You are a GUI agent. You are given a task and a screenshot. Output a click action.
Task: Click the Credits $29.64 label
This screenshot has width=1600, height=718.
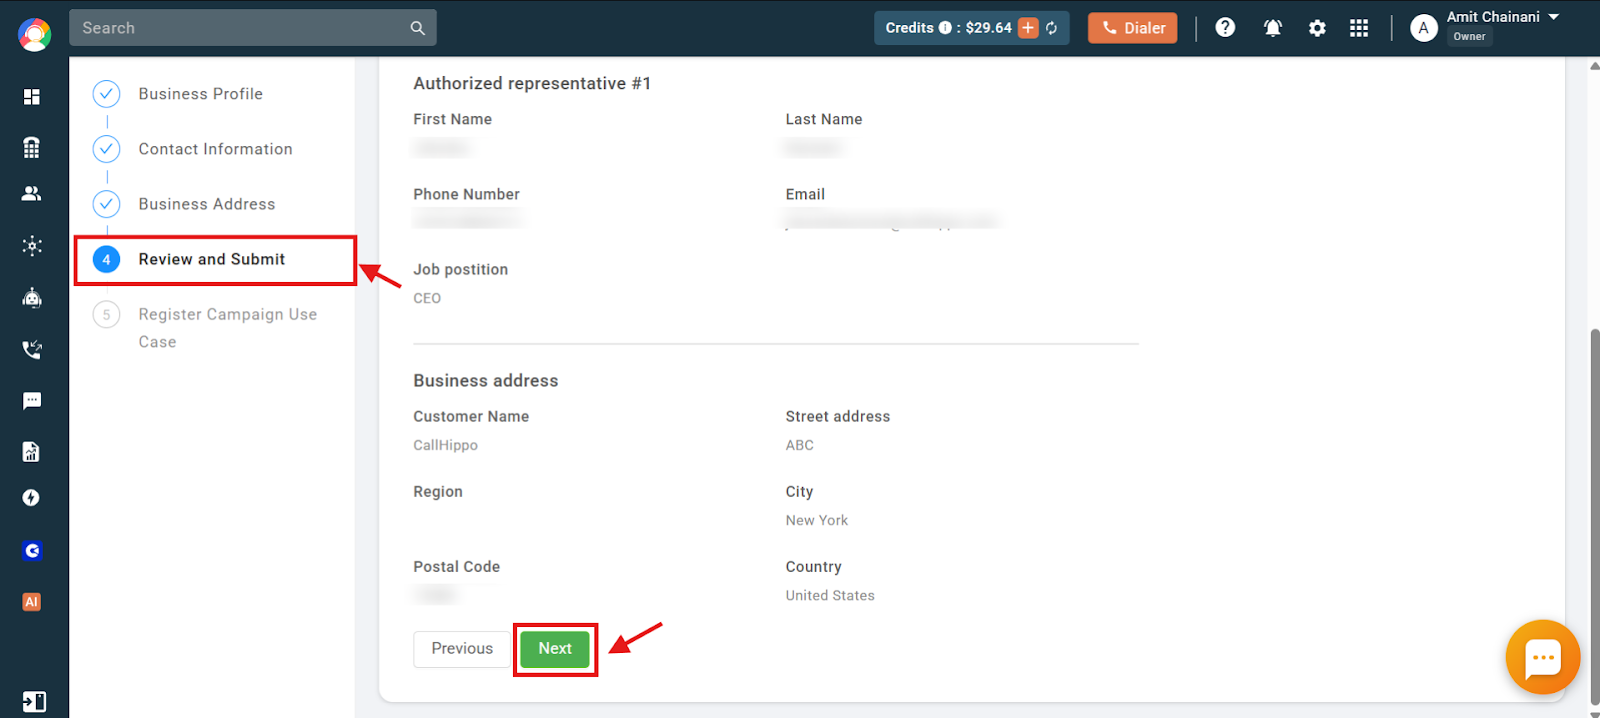pyautogui.click(x=949, y=28)
